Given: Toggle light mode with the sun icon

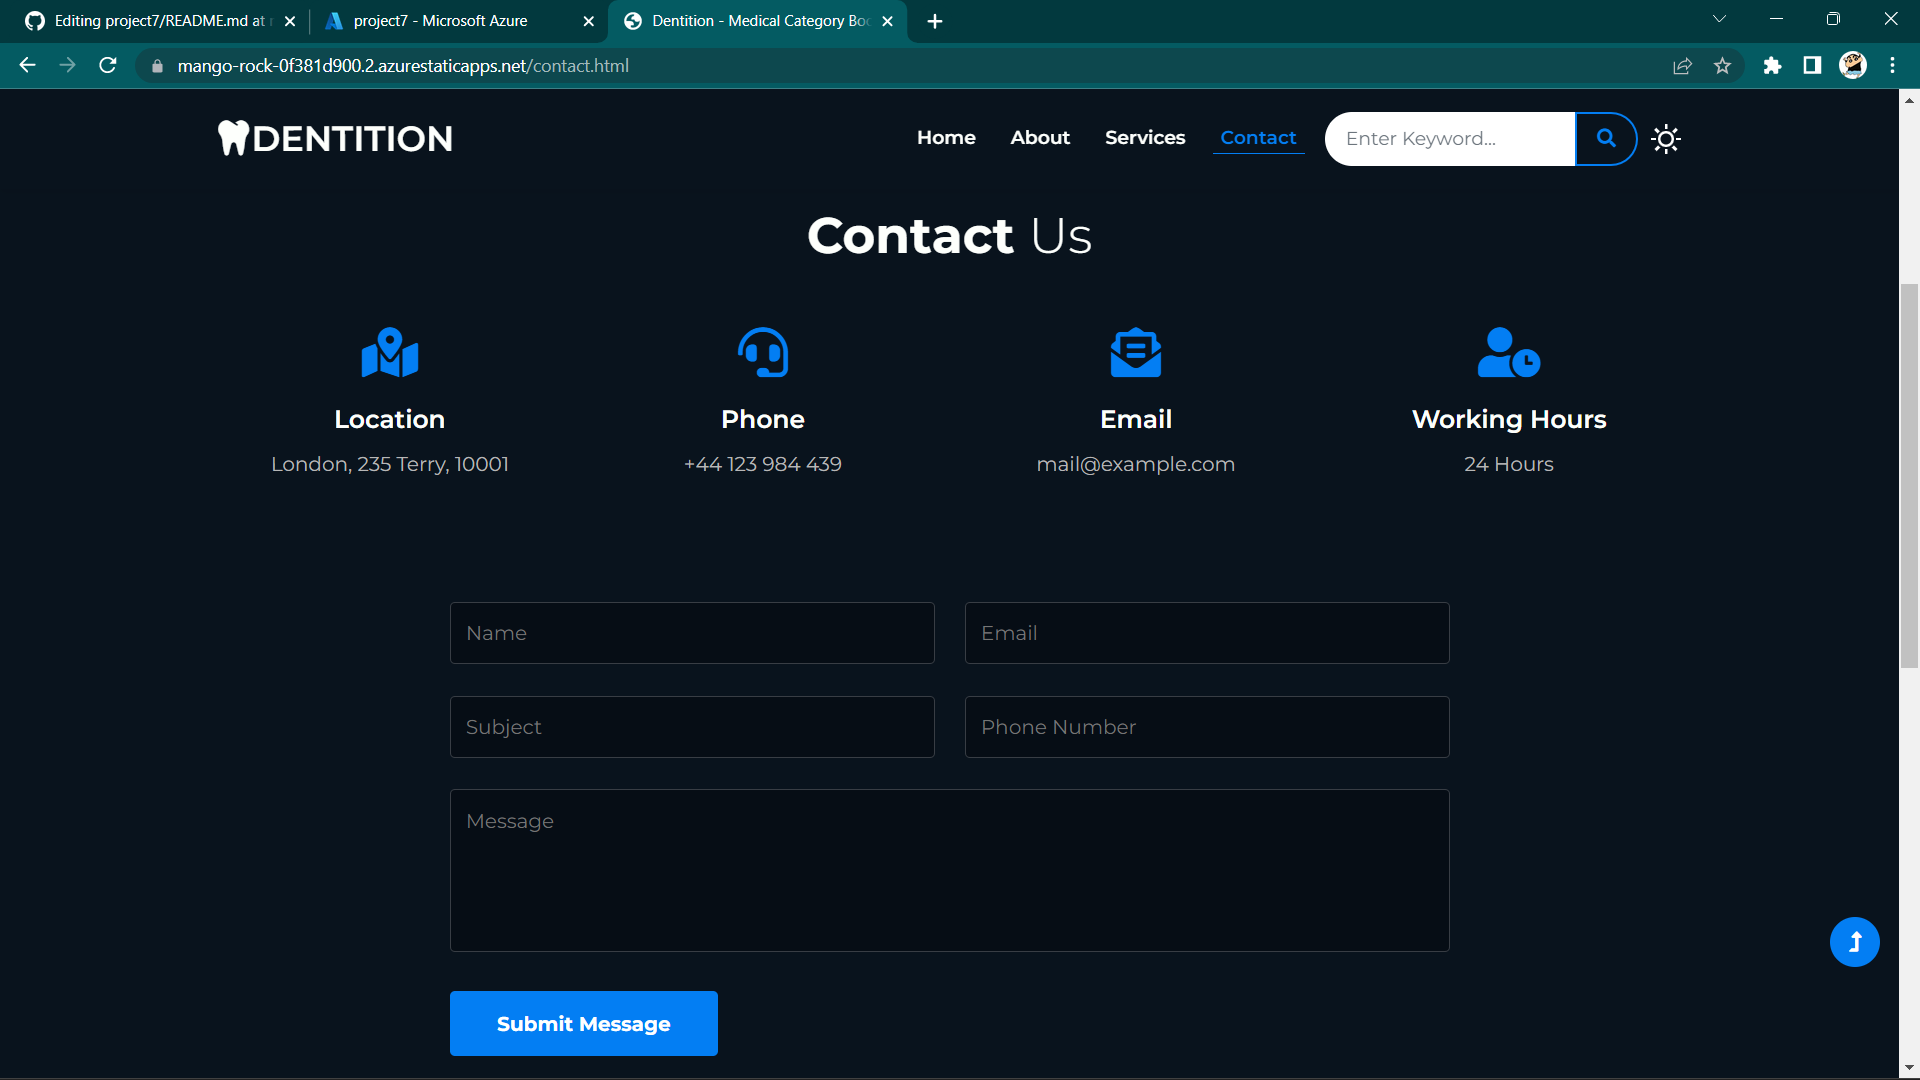Looking at the screenshot, I should click(1665, 139).
